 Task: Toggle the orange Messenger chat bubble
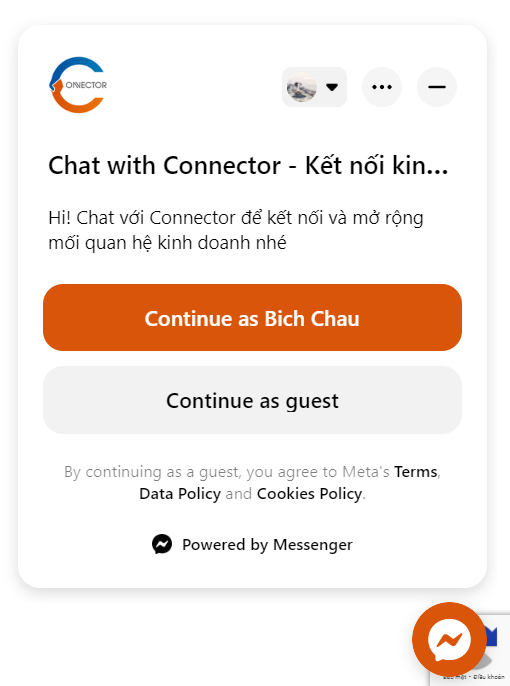449,640
